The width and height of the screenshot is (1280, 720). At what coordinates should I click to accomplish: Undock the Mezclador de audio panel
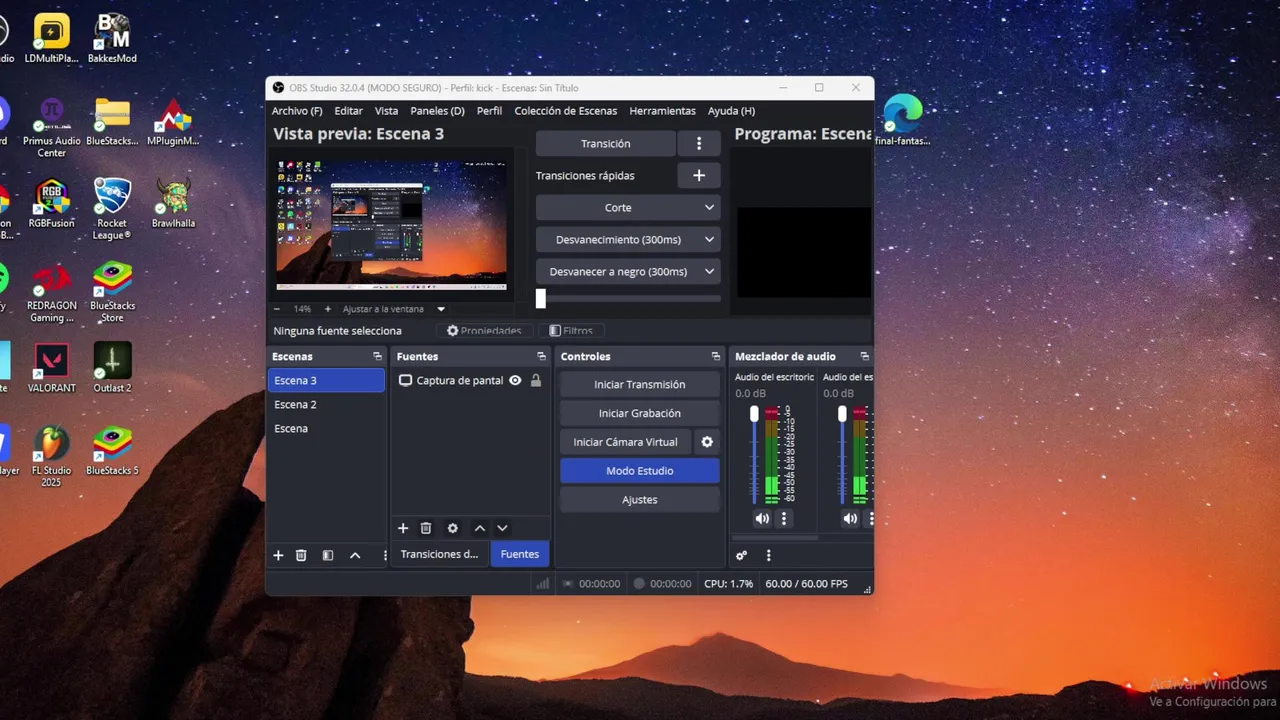pos(864,356)
